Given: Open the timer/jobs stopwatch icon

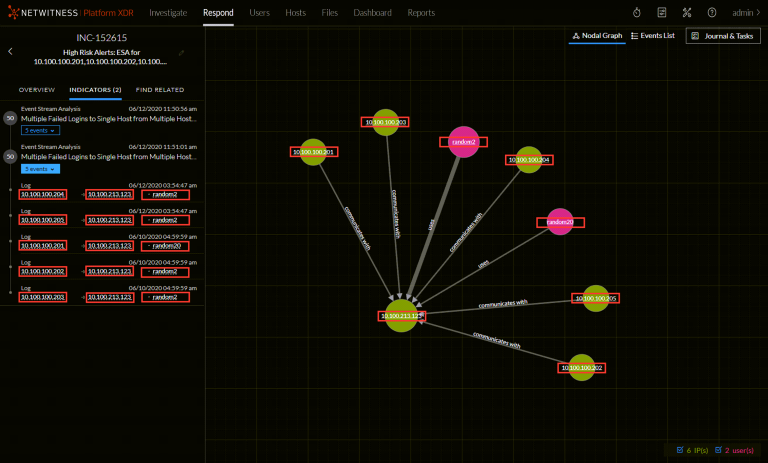Looking at the screenshot, I should point(638,13).
